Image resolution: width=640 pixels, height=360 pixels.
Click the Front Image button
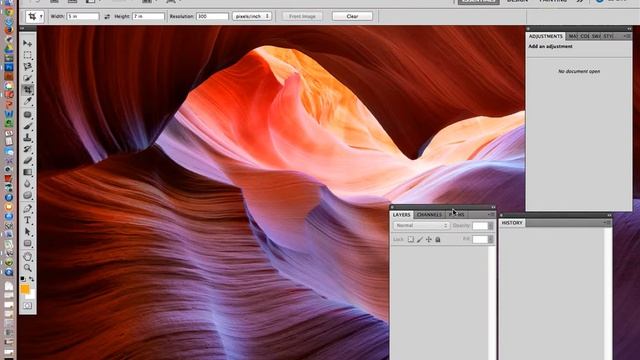click(x=302, y=16)
